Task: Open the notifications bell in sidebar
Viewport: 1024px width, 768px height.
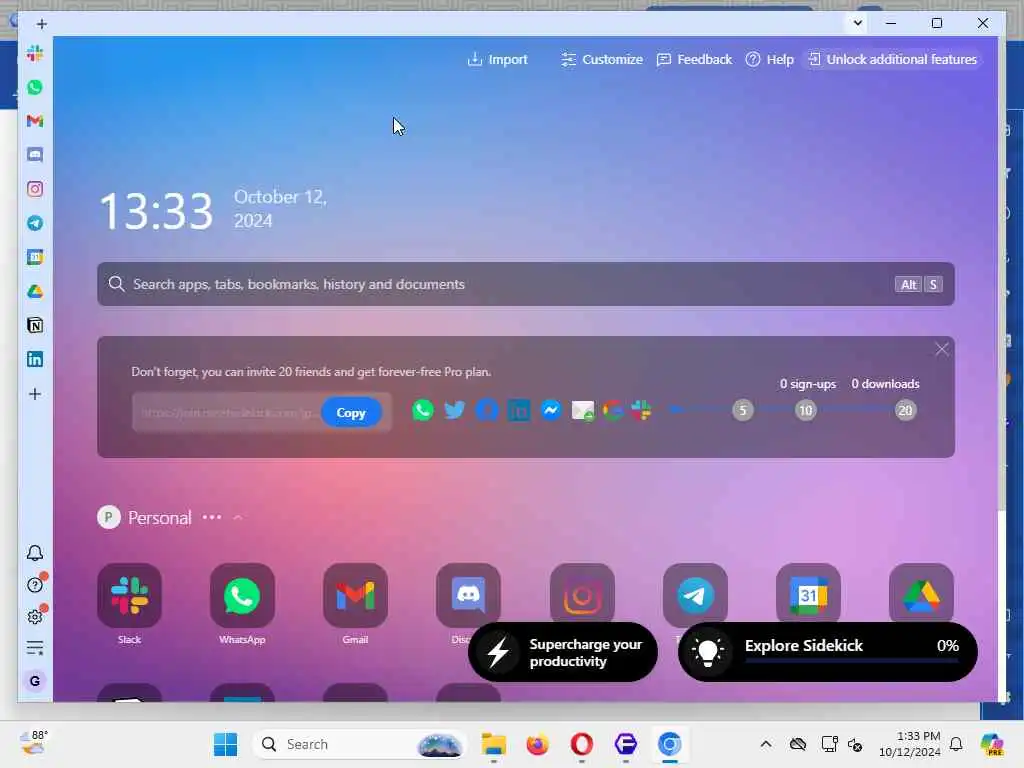Action: point(35,553)
